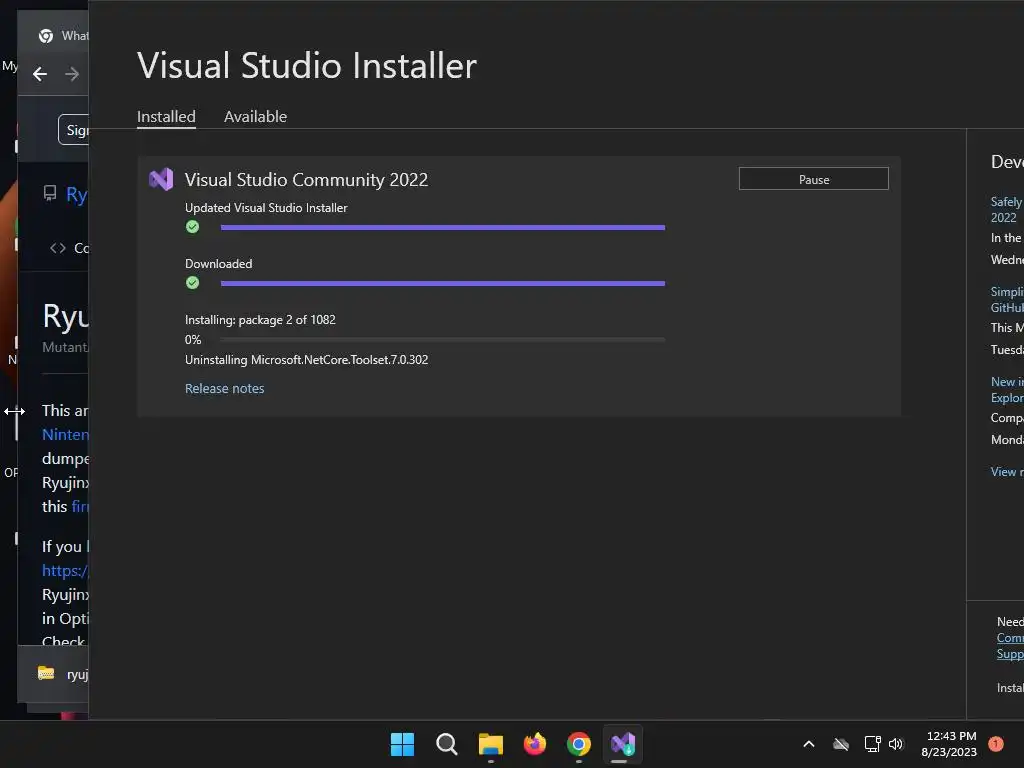Open the Windows Start menu
This screenshot has height=768, width=1024.
(402, 744)
